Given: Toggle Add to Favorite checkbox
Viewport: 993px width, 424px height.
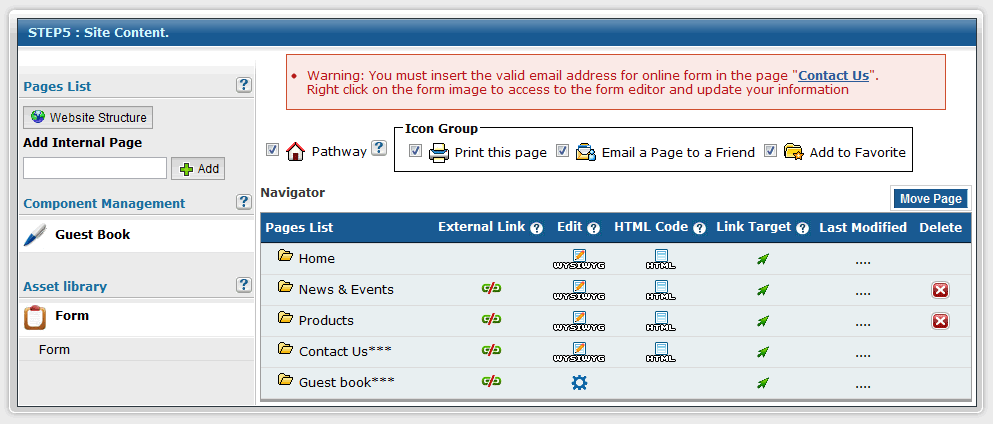Looking at the screenshot, I should pyautogui.click(x=770, y=151).
